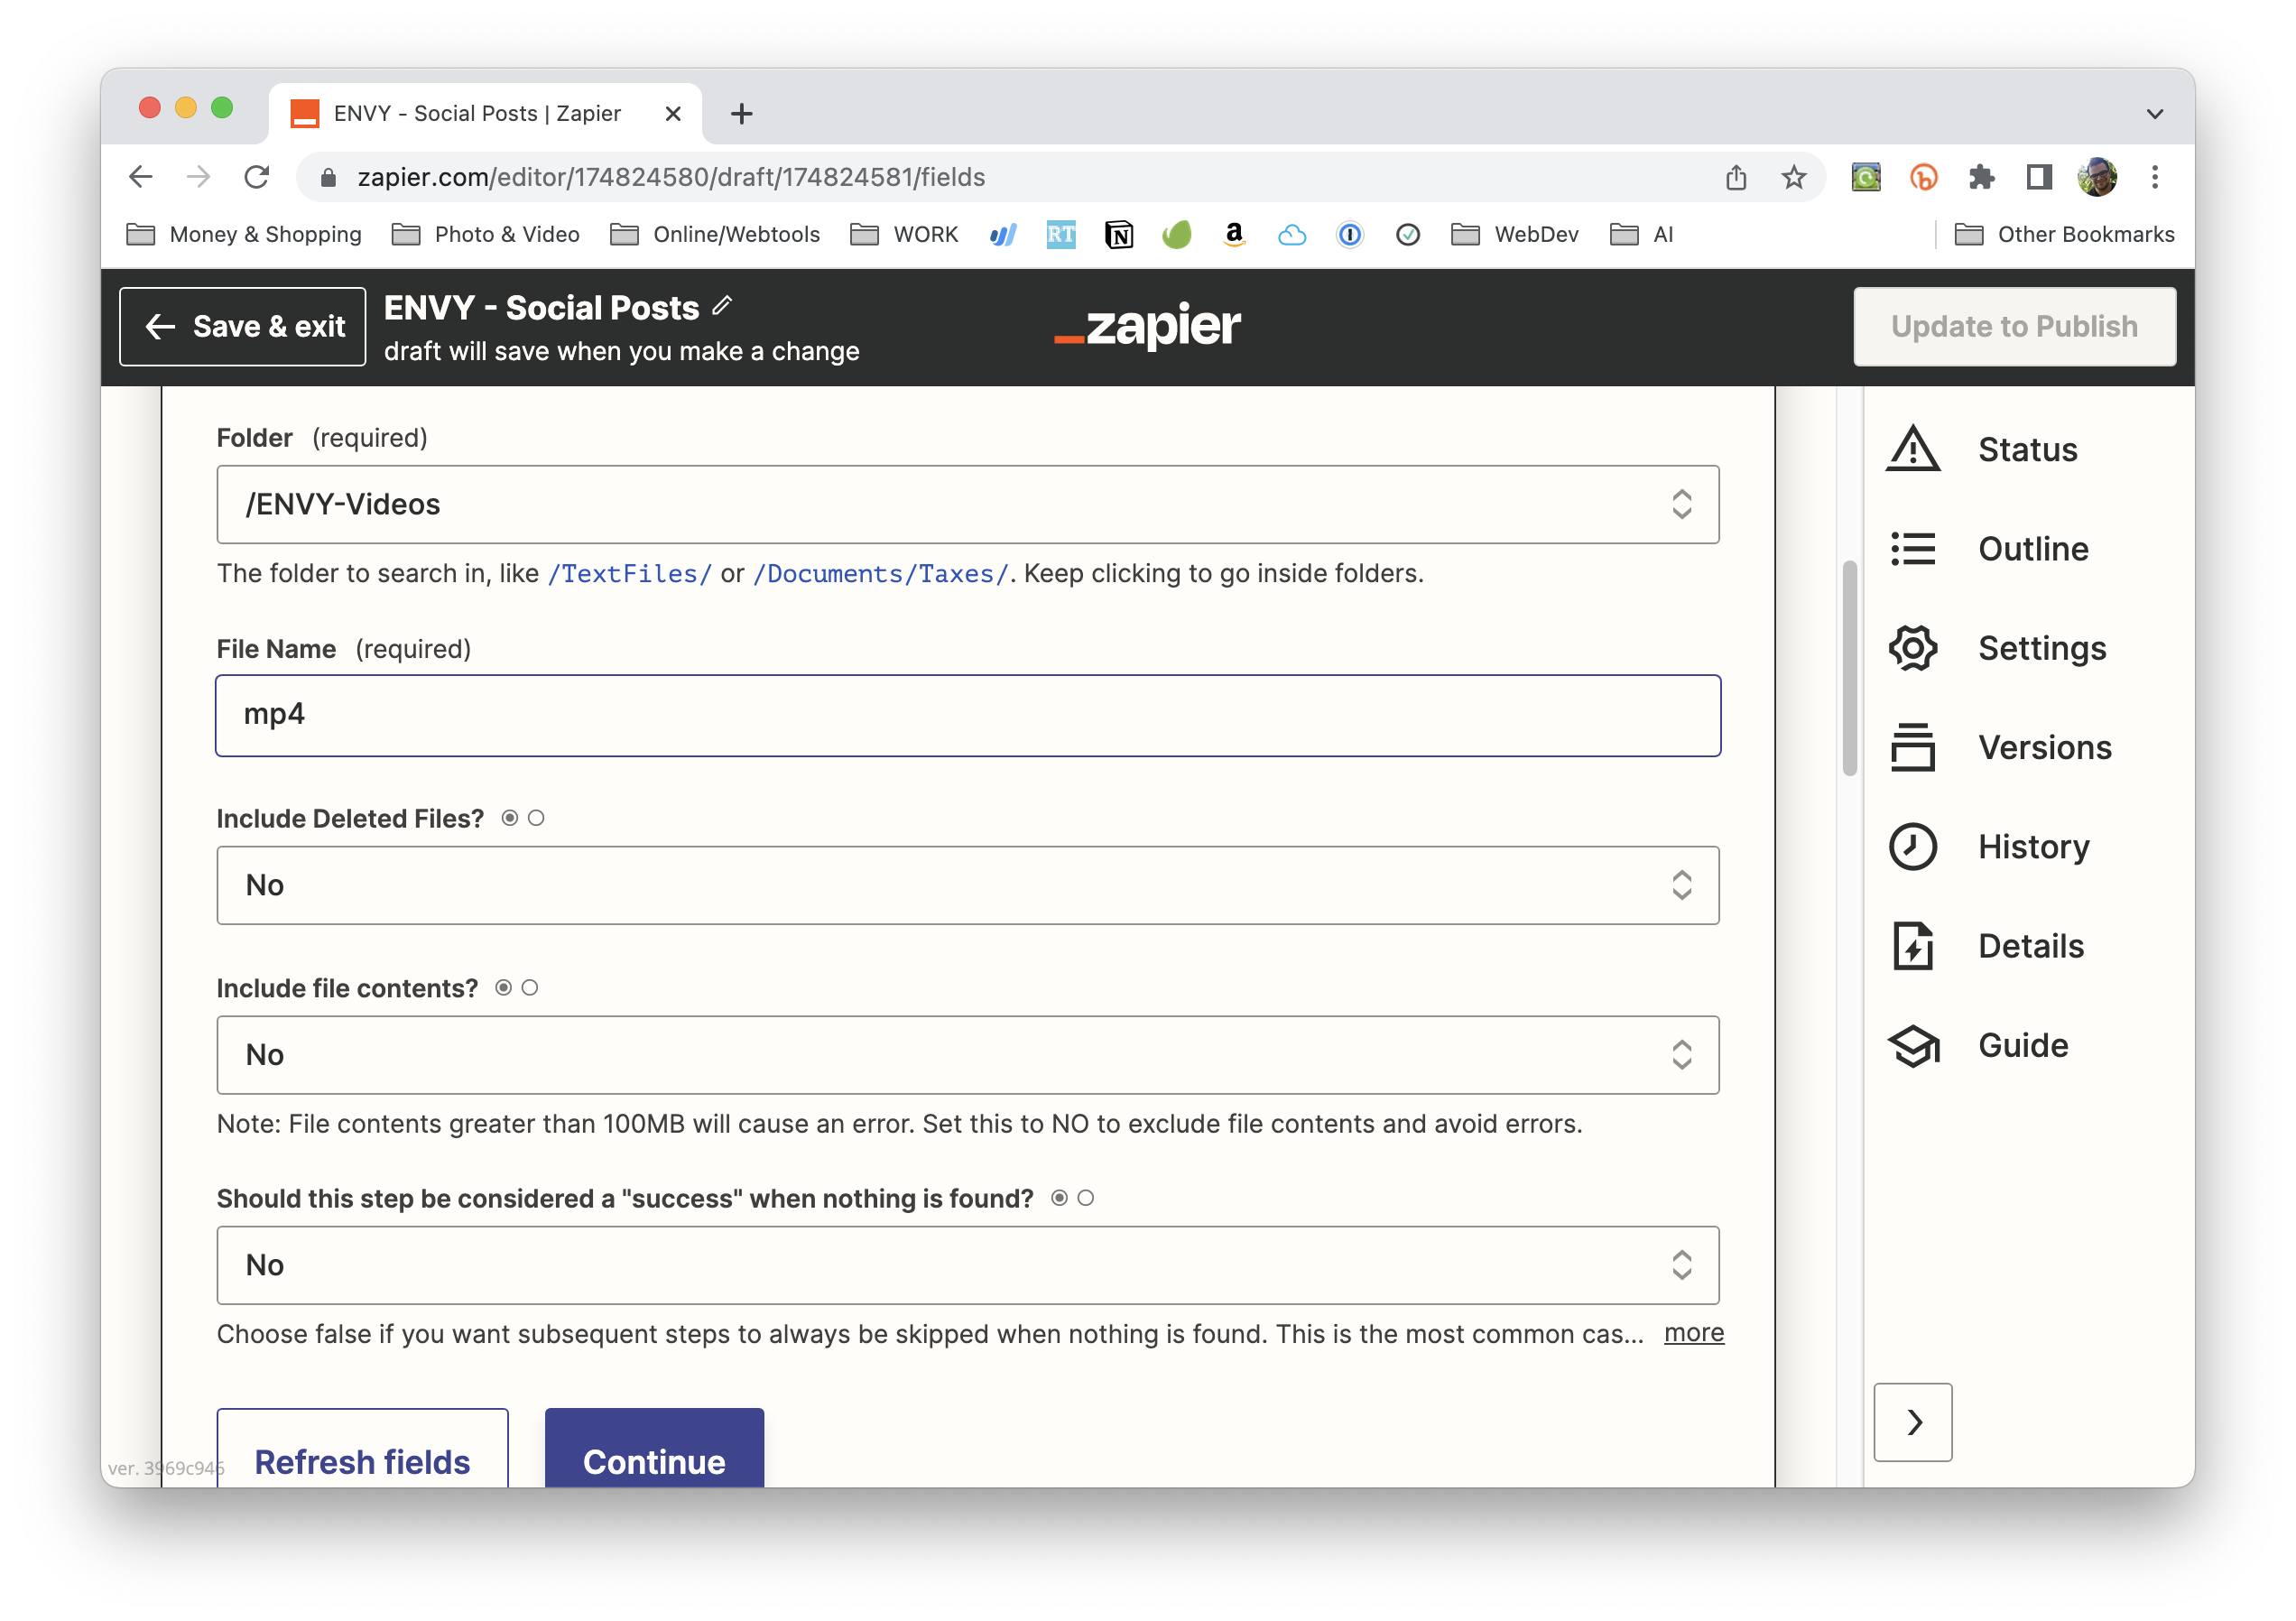This screenshot has width=2296, height=1621.
Task: Click the /TextFiles/ example link
Action: point(629,574)
